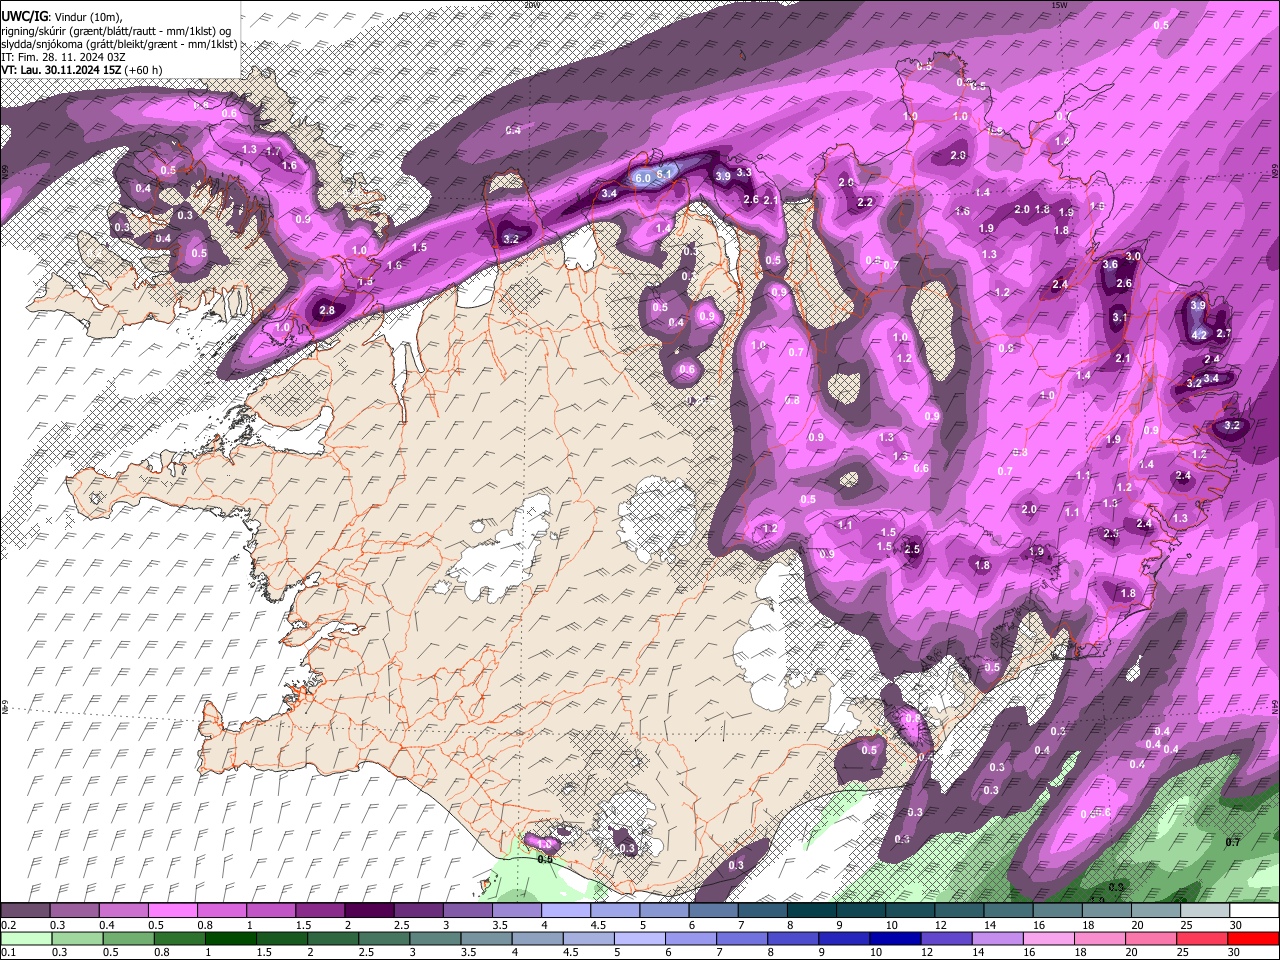
Task: Click the 15W longitude label at top
Action: 1059,5
